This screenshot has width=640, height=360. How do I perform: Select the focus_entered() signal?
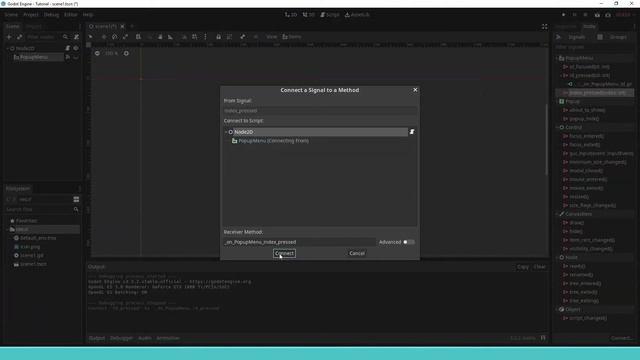[x=586, y=136]
